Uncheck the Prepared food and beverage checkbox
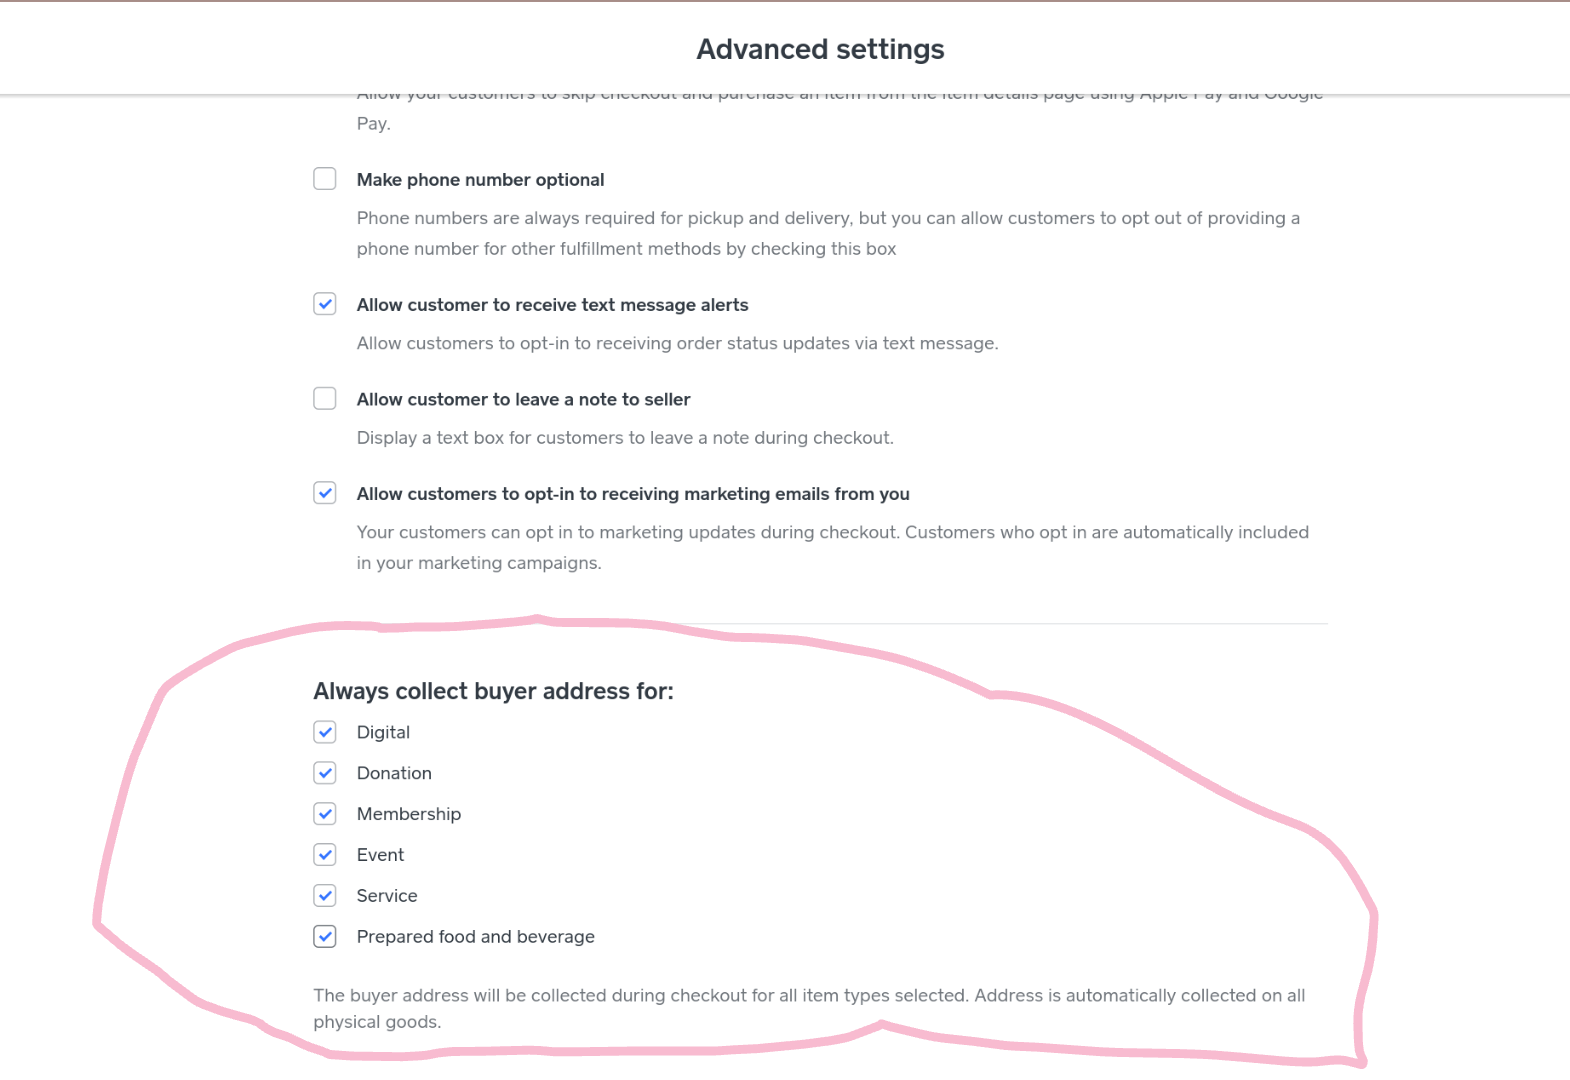 [x=325, y=937]
